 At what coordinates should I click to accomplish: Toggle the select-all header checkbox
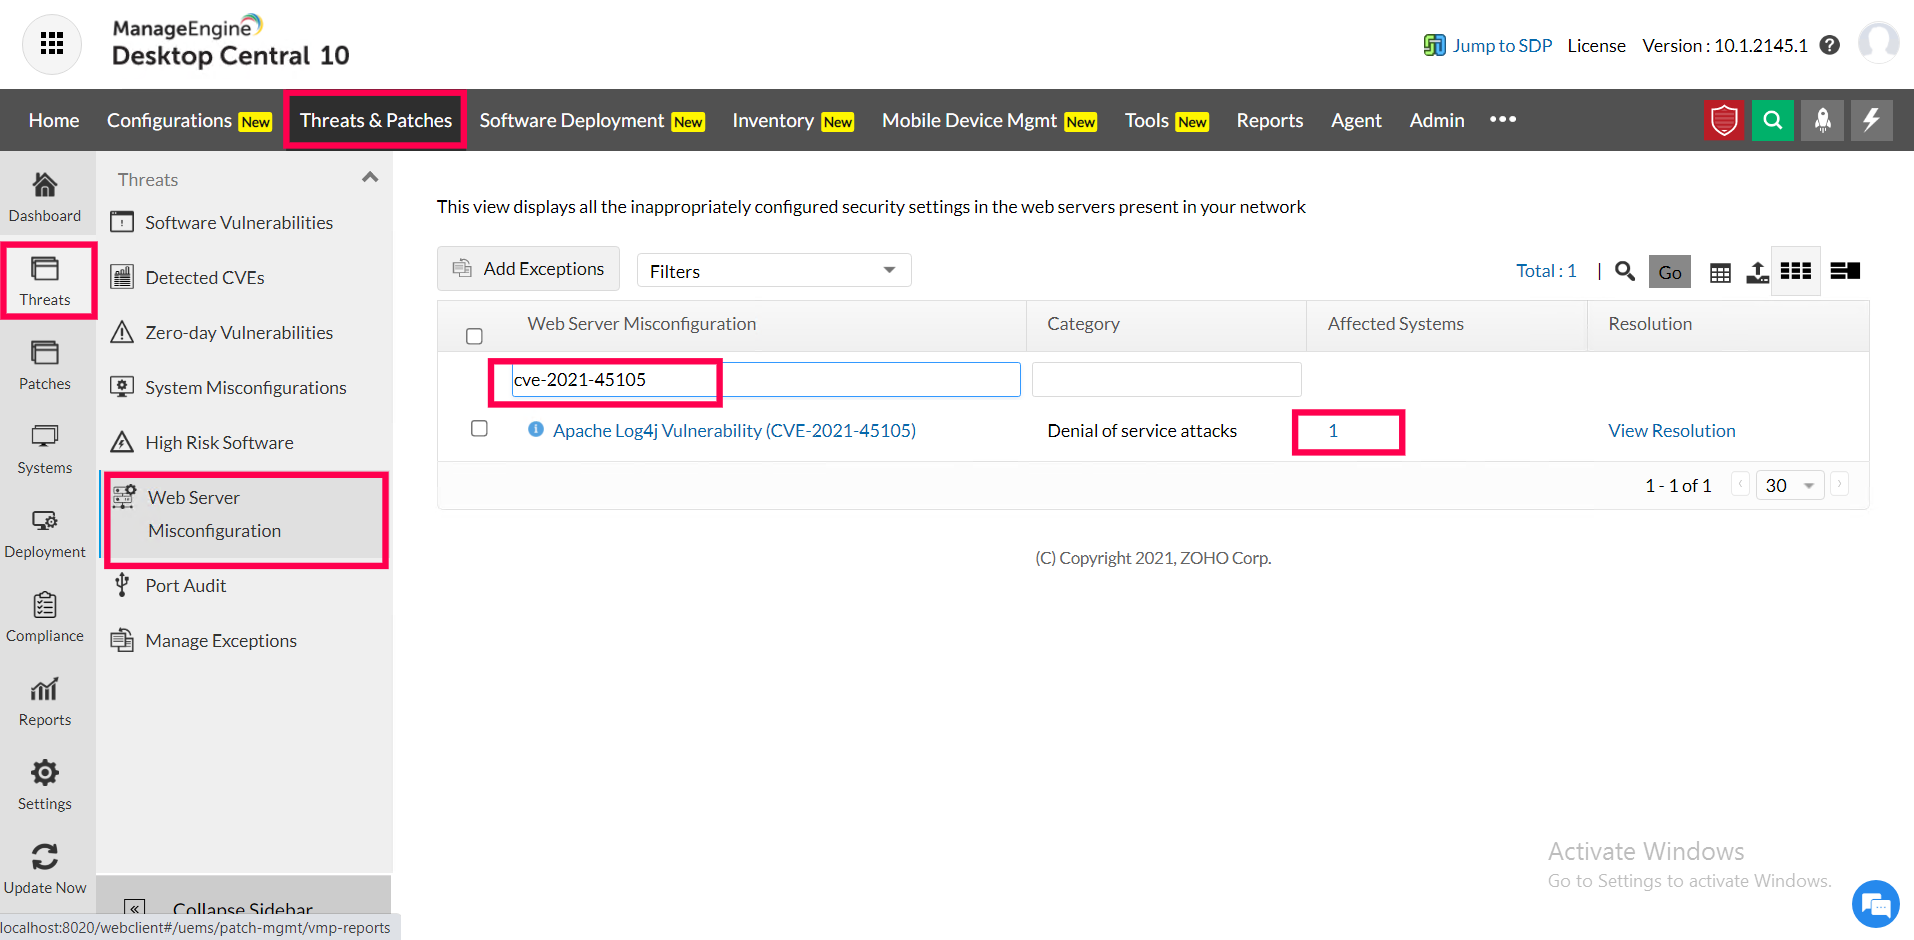(475, 336)
